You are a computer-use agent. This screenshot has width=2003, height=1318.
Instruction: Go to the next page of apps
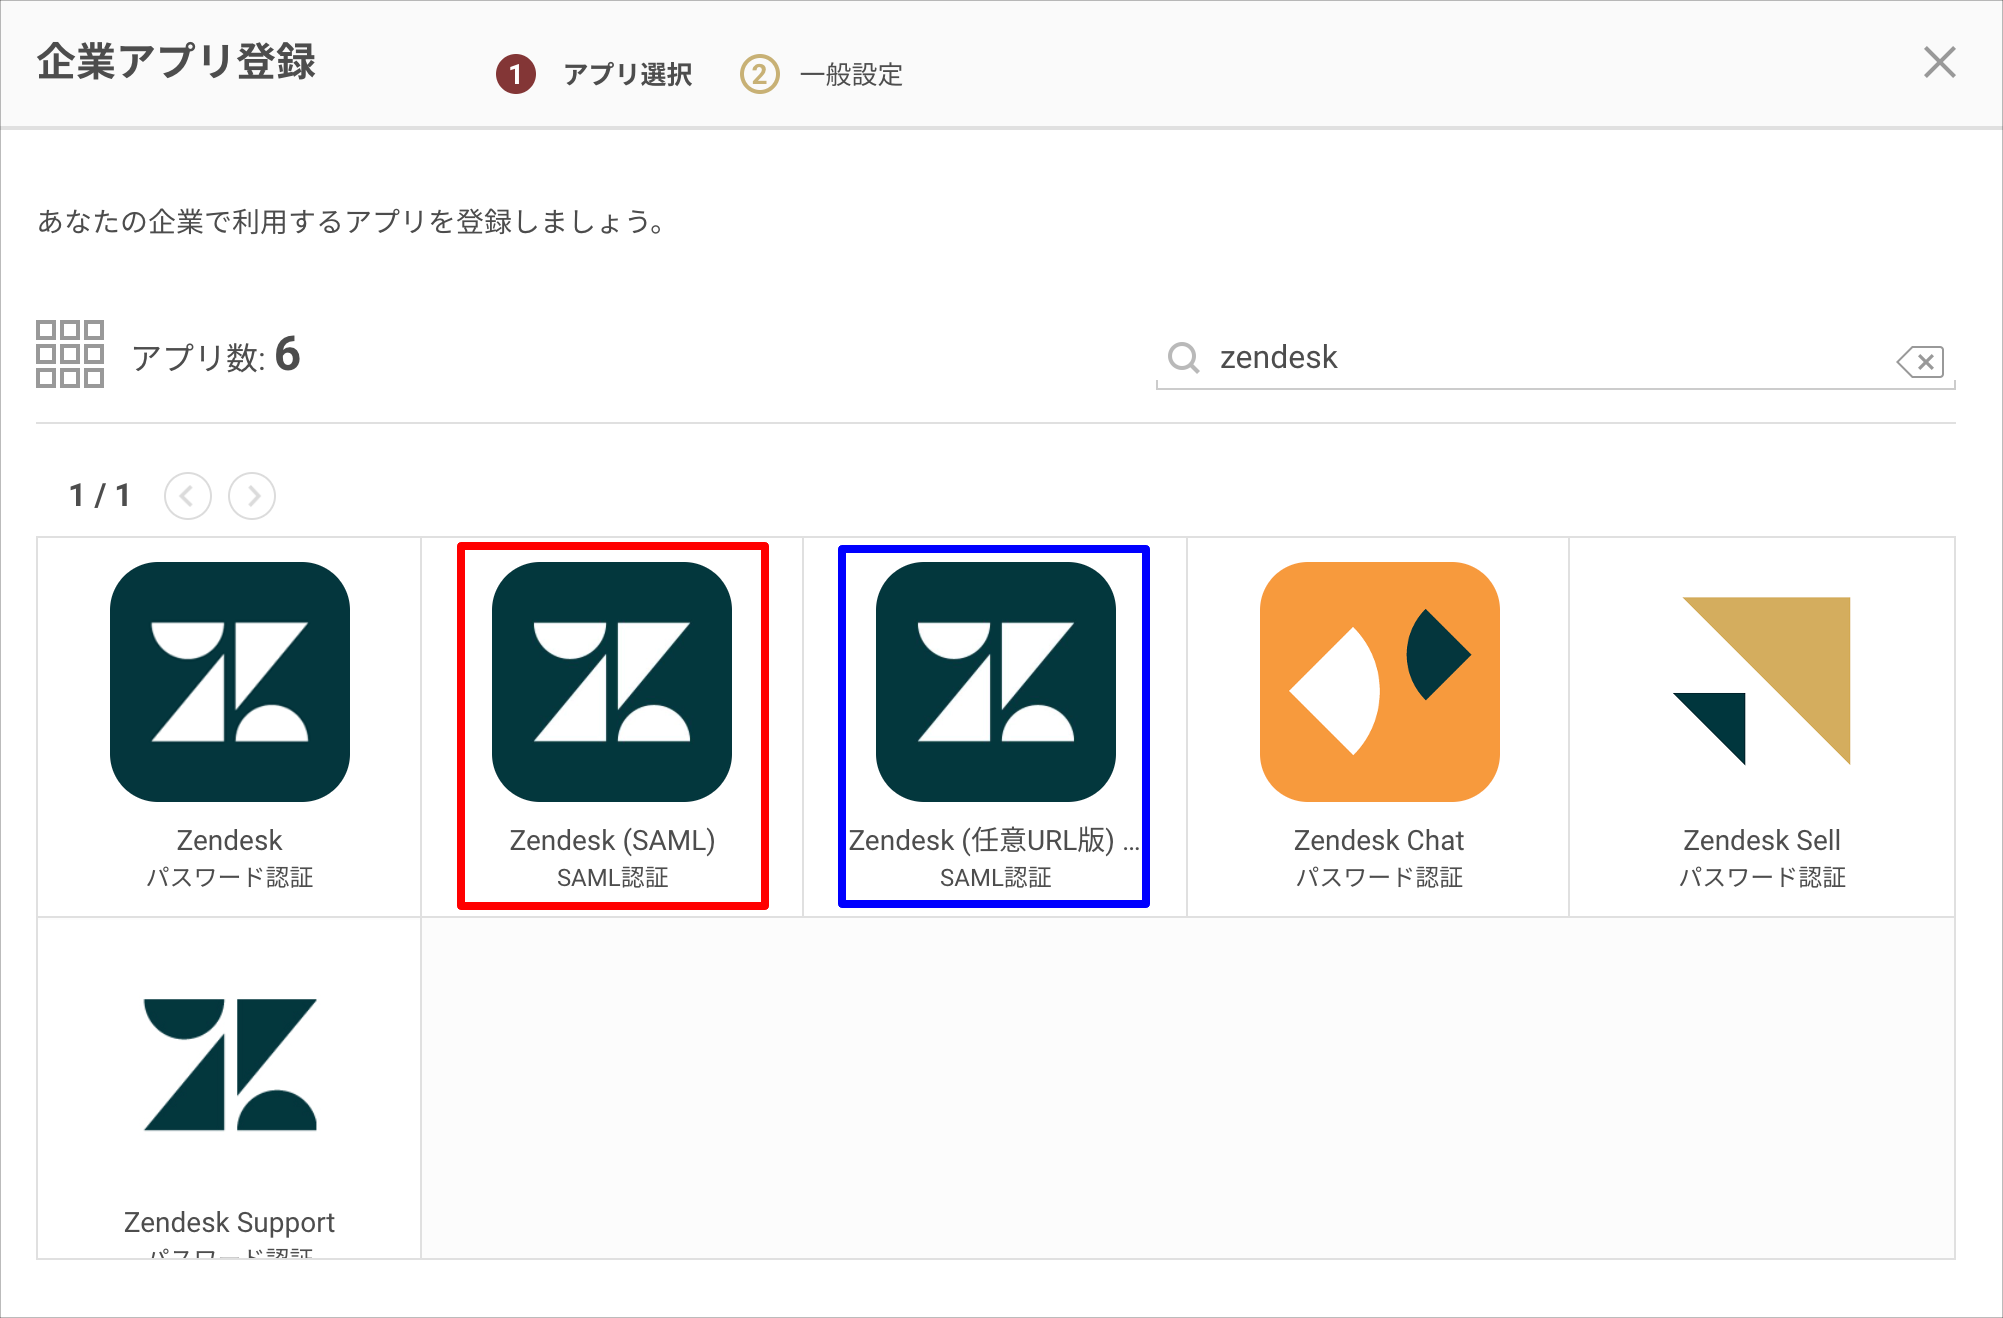(252, 496)
